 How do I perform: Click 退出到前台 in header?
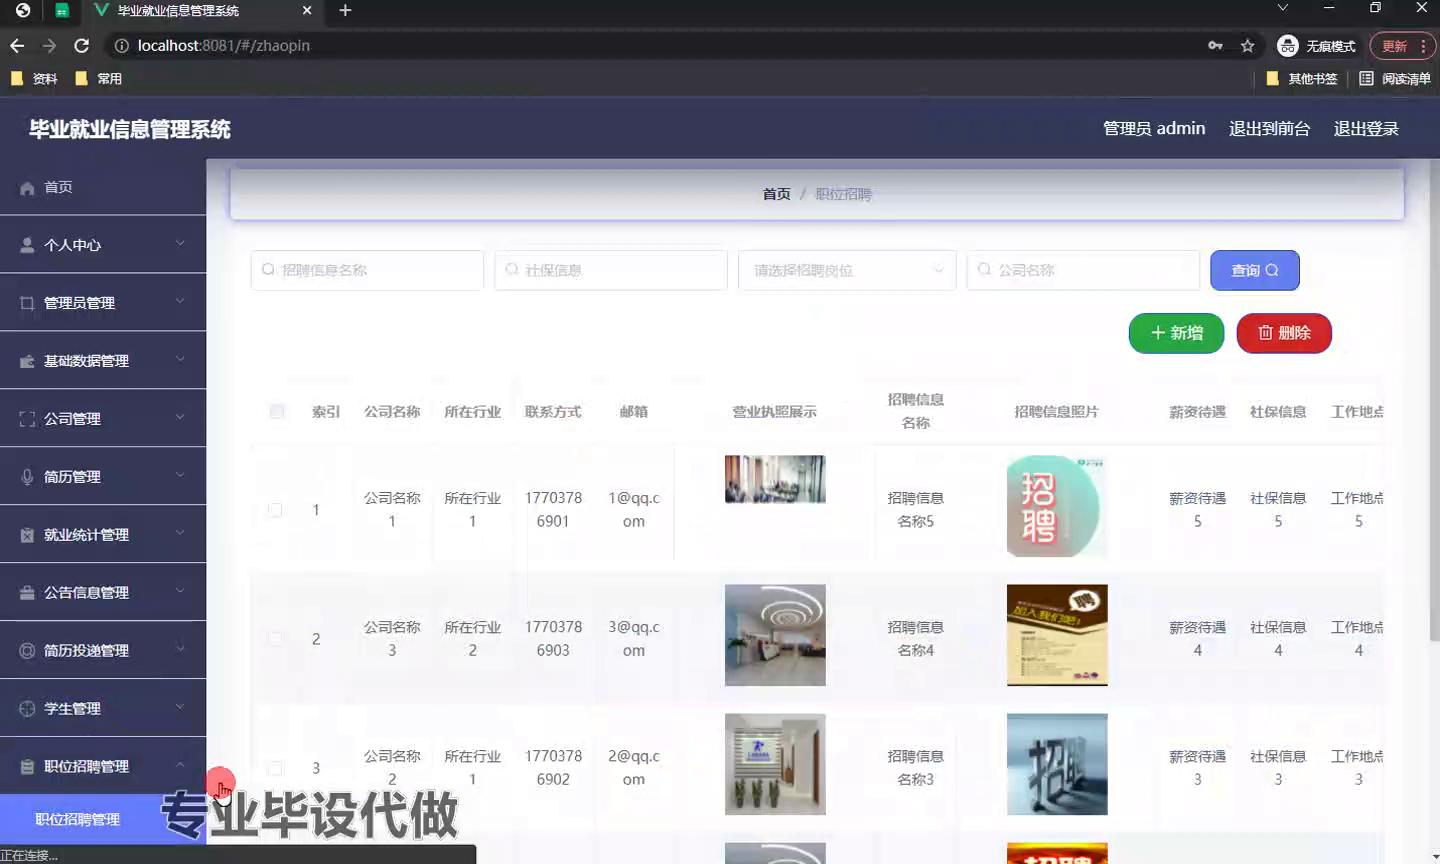(1269, 128)
